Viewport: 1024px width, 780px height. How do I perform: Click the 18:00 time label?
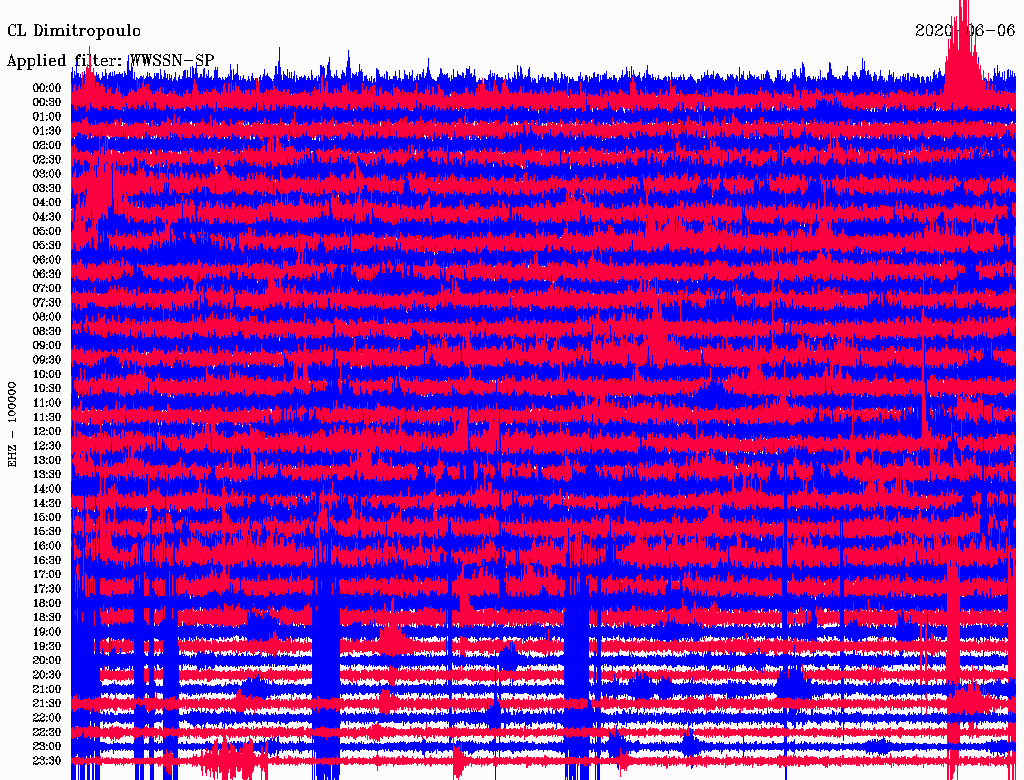point(47,604)
